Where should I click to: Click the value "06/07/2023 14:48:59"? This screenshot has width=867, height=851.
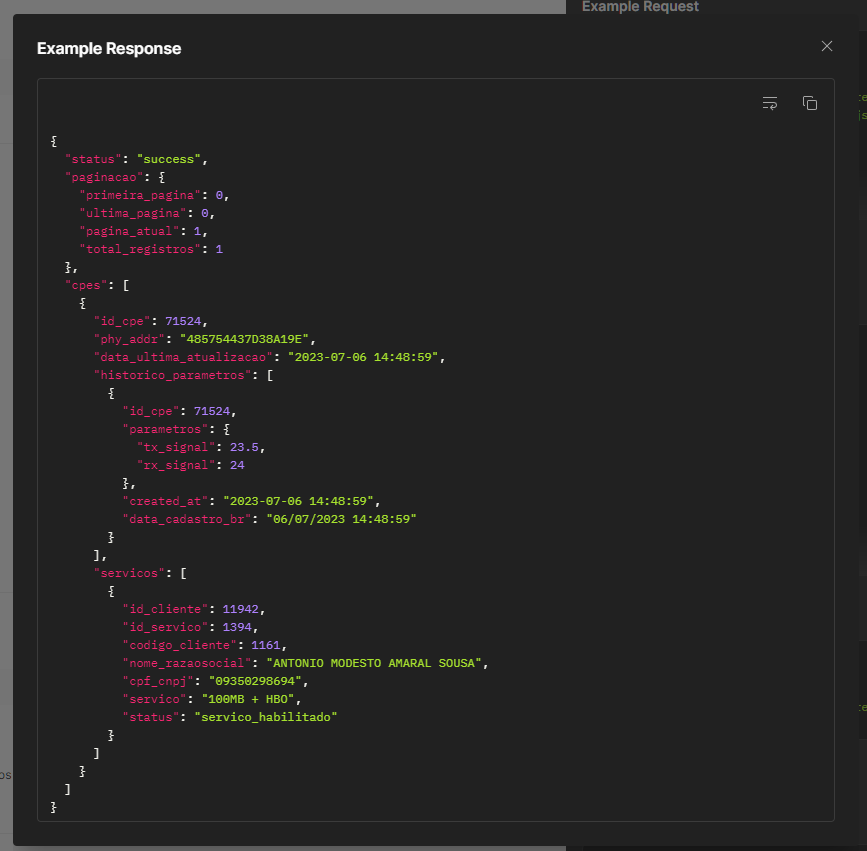(x=341, y=519)
